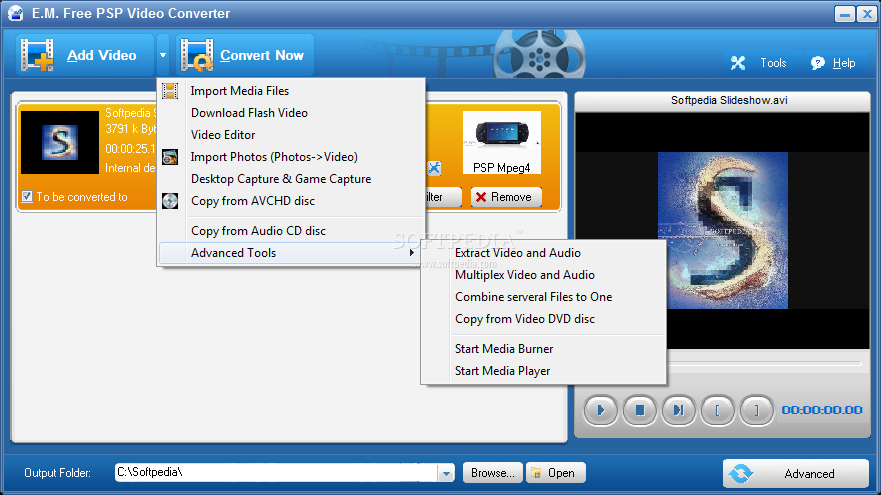Close the PSP Video Converter window

(866, 13)
